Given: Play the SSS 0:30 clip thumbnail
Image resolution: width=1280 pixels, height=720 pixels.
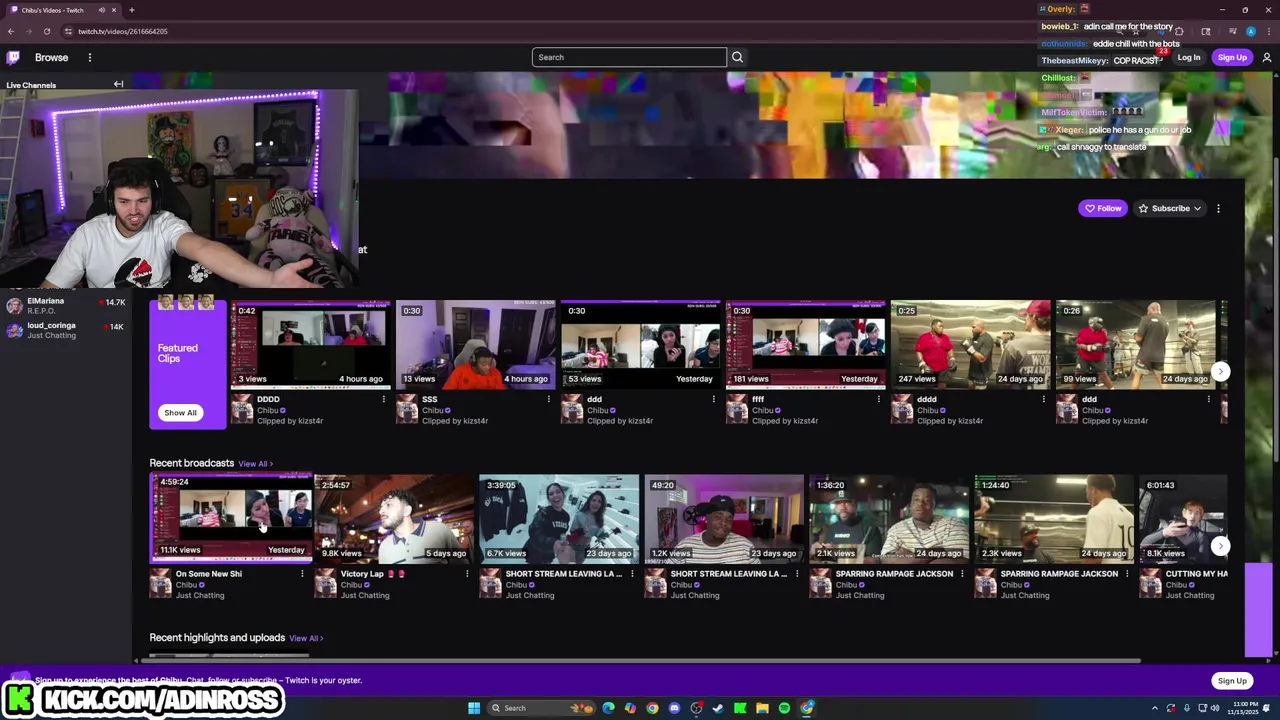Looking at the screenshot, I should click(x=476, y=344).
